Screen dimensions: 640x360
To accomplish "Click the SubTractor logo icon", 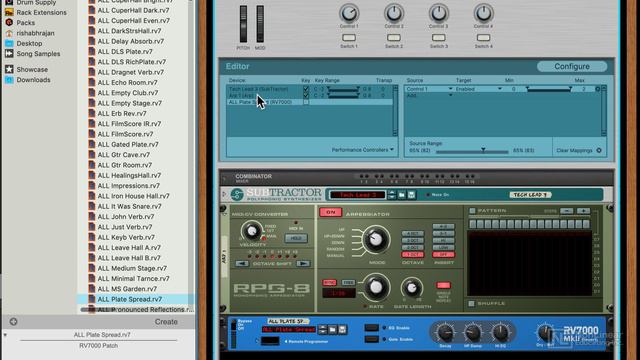I will 237,194.
